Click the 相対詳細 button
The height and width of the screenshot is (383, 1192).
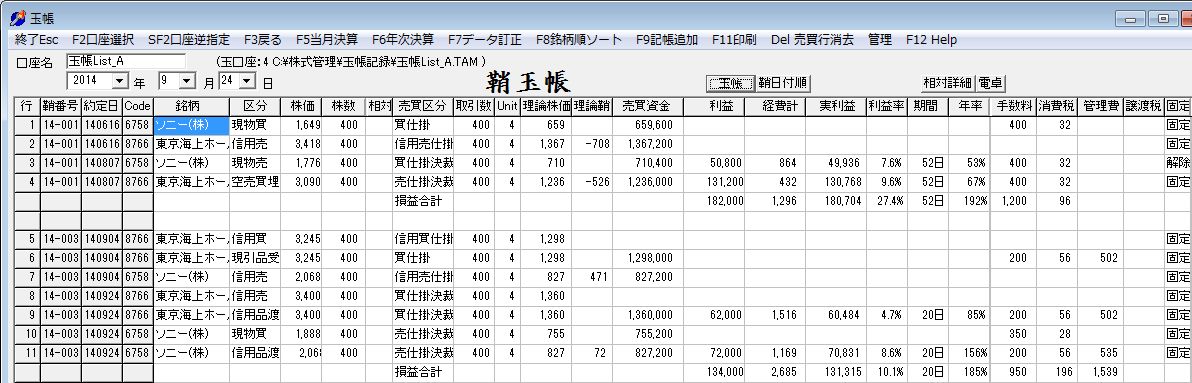coord(947,83)
